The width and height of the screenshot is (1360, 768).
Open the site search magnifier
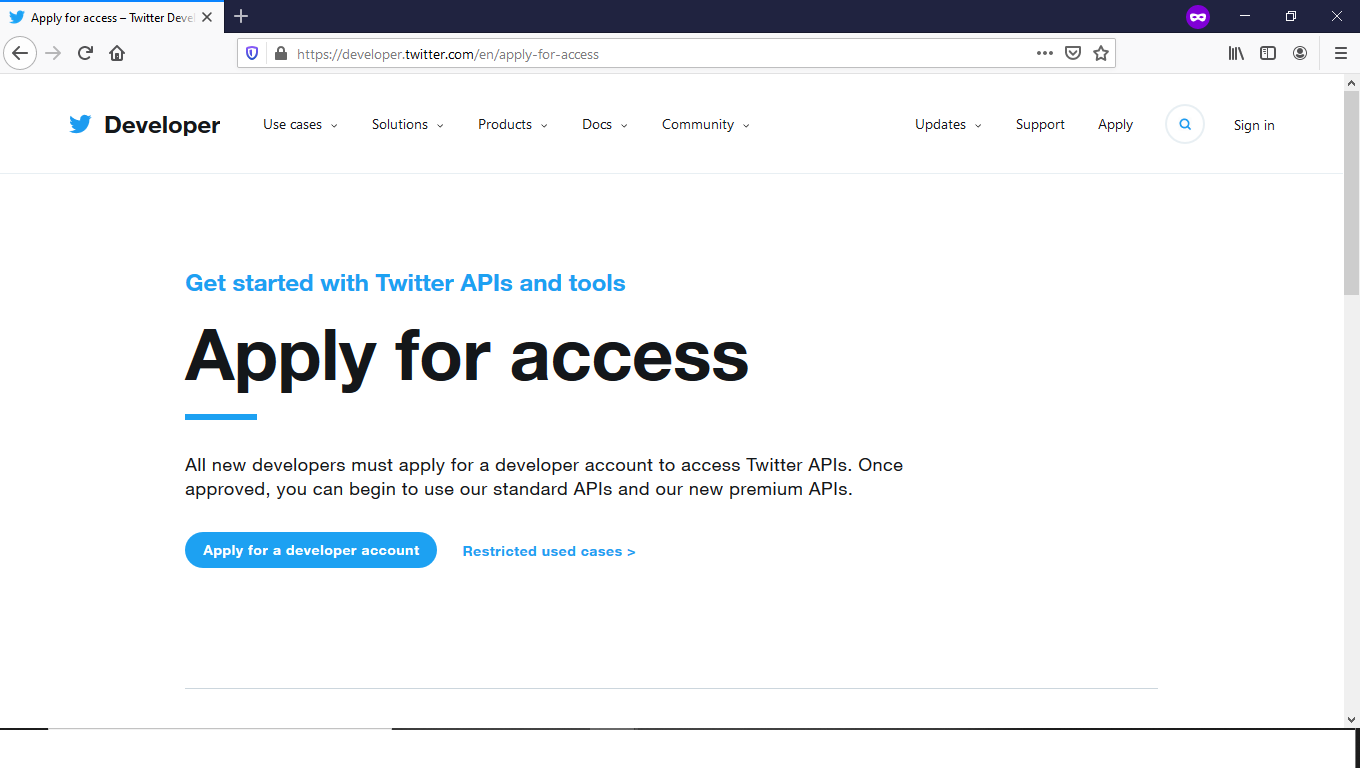pos(1185,125)
